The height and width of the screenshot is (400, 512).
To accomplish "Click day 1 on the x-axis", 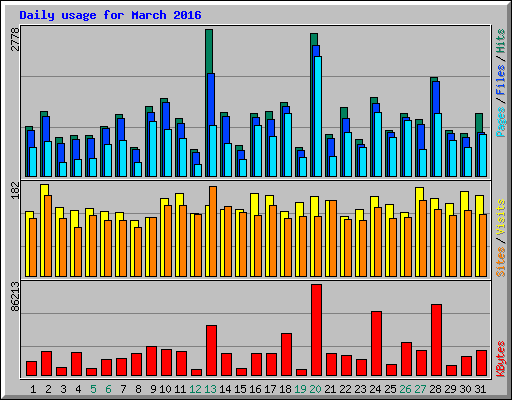I will coord(33,389).
